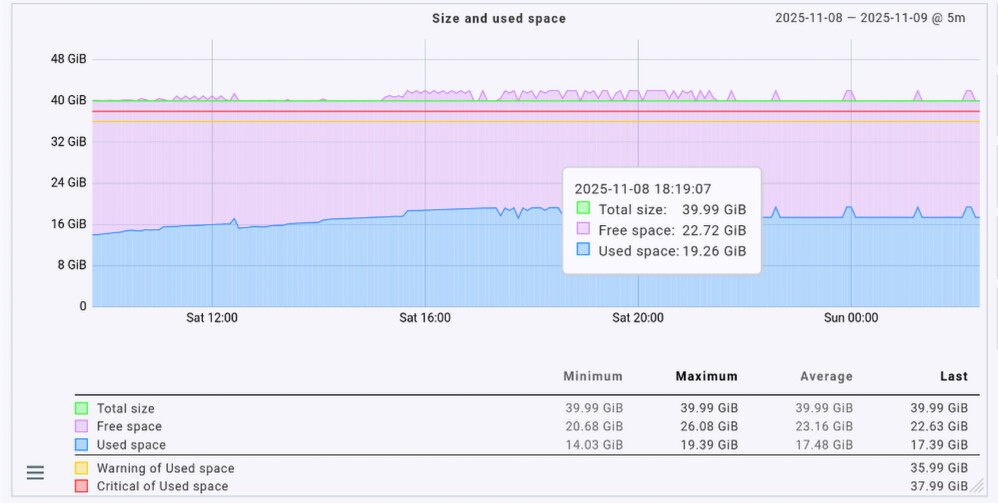
Task: Sort by the Maximum column header
Action: pyautogui.click(x=706, y=376)
